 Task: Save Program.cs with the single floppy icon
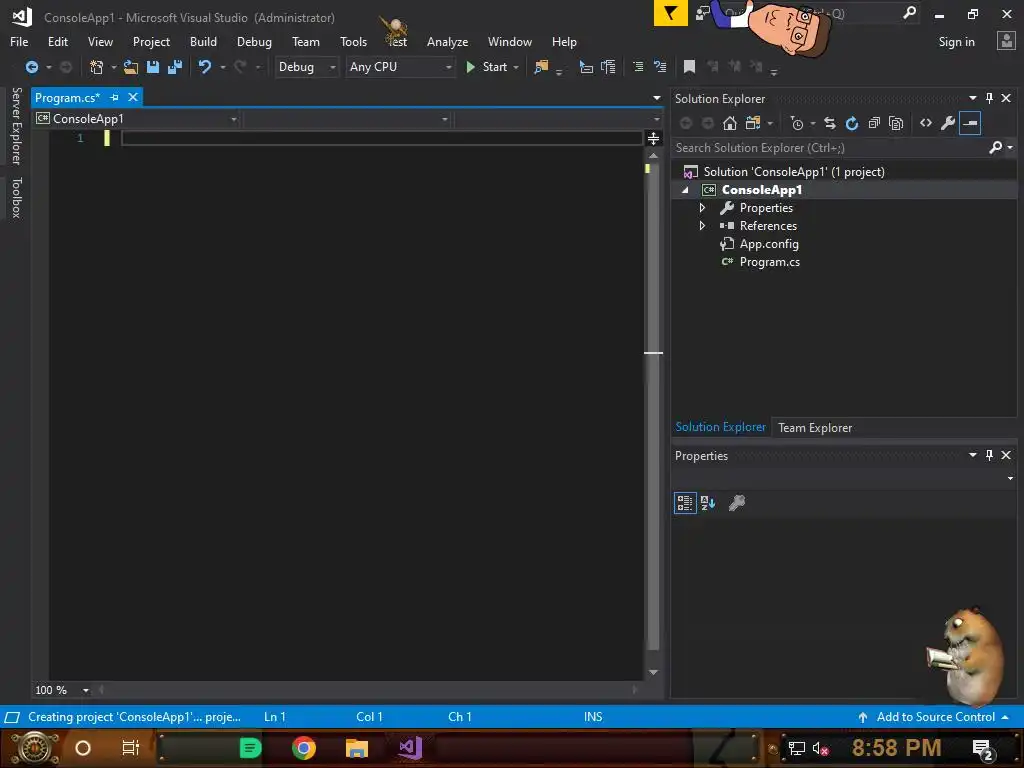pyautogui.click(x=153, y=67)
